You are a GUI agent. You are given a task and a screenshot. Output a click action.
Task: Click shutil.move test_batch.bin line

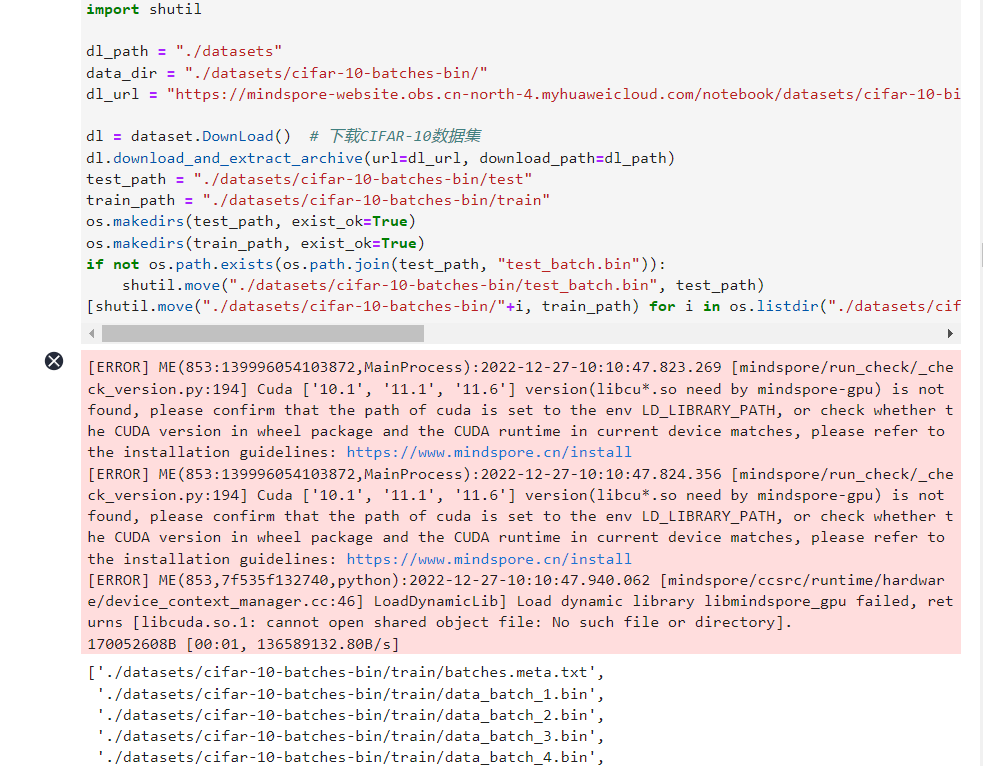click(x=443, y=286)
